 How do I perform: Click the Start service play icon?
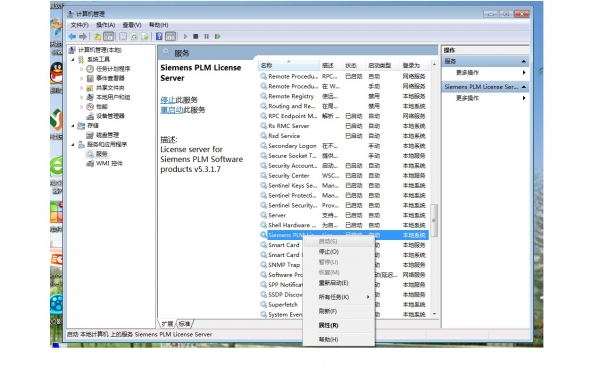[185, 37]
